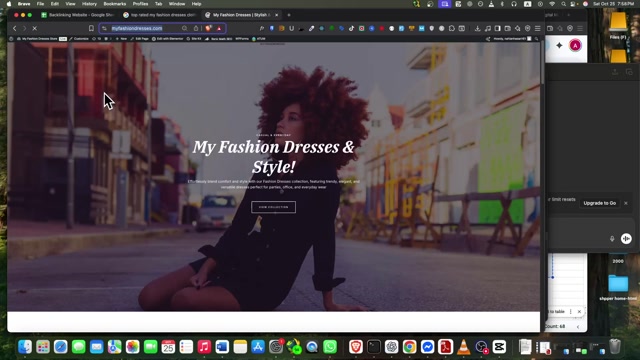Click VIEW COLLECTION button on hero
The width and height of the screenshot is (640, 360).
[273, 207]
